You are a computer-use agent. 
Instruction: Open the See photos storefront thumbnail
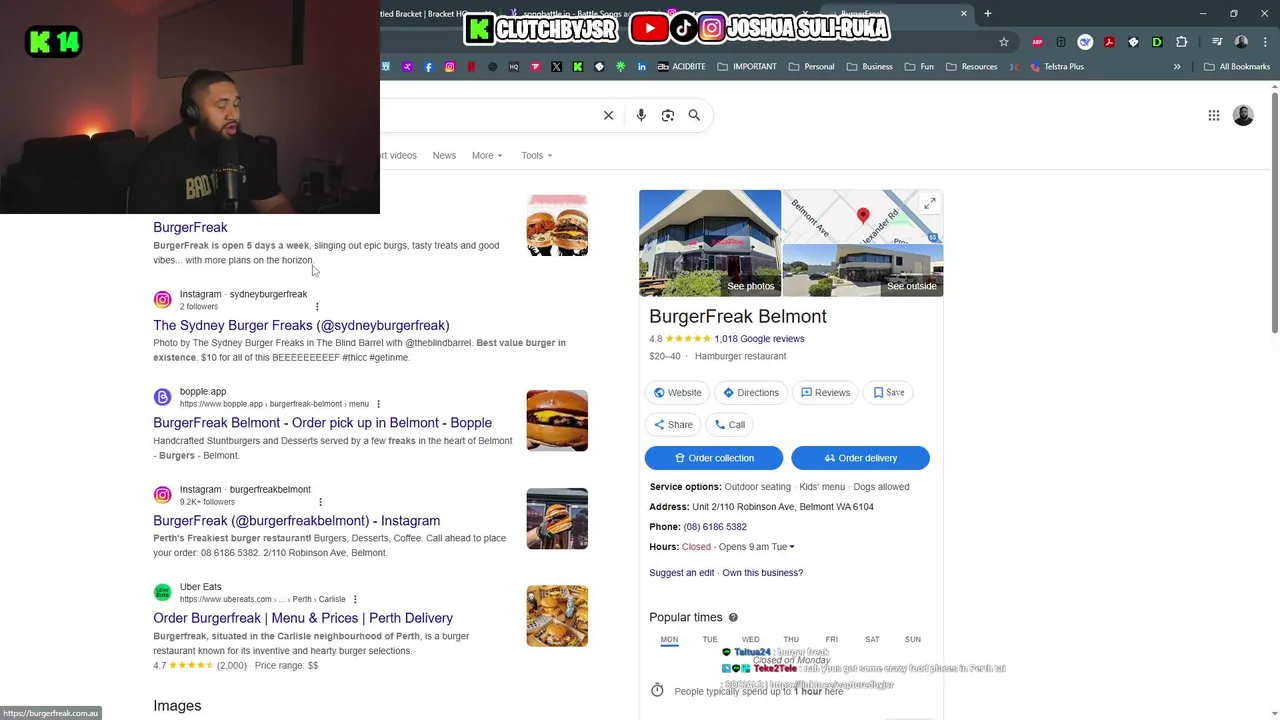tap(710, 243)
